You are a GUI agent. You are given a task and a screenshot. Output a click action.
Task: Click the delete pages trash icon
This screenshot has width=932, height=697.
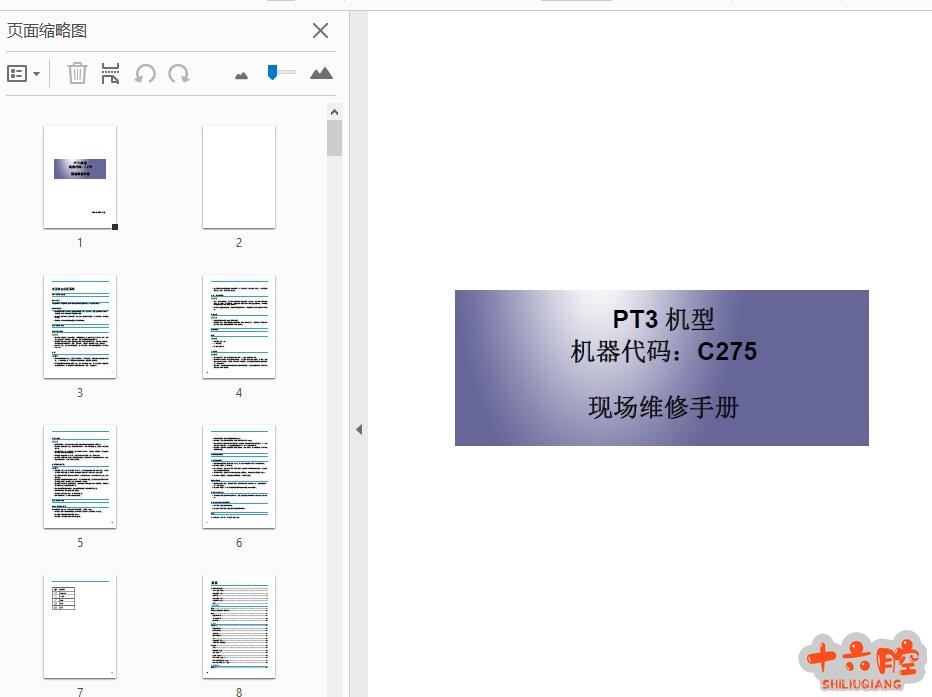tap(77, 73)
